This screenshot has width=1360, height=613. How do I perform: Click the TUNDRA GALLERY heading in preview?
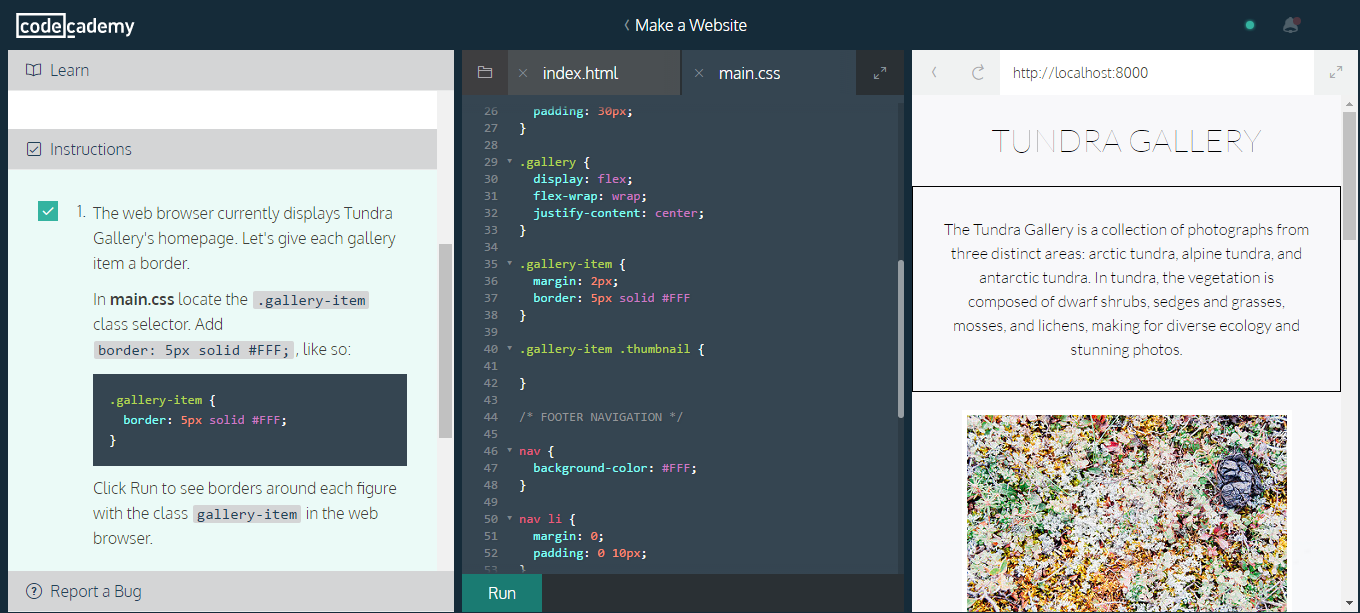click(1126, 141)
